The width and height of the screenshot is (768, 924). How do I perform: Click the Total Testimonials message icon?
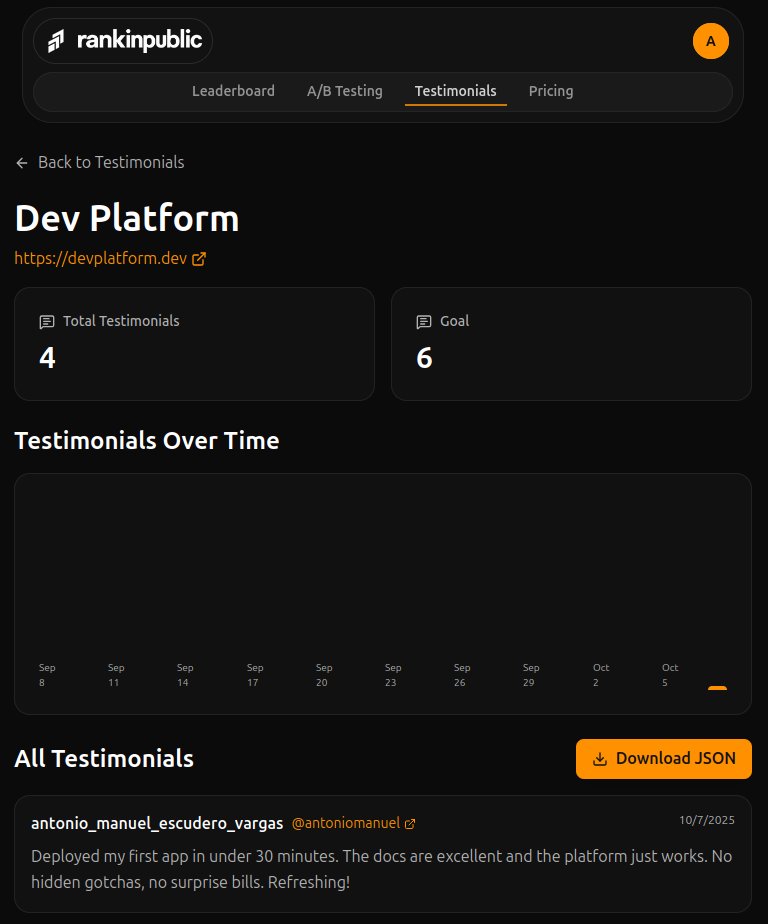pyautogui.click(x=47, y=322)
